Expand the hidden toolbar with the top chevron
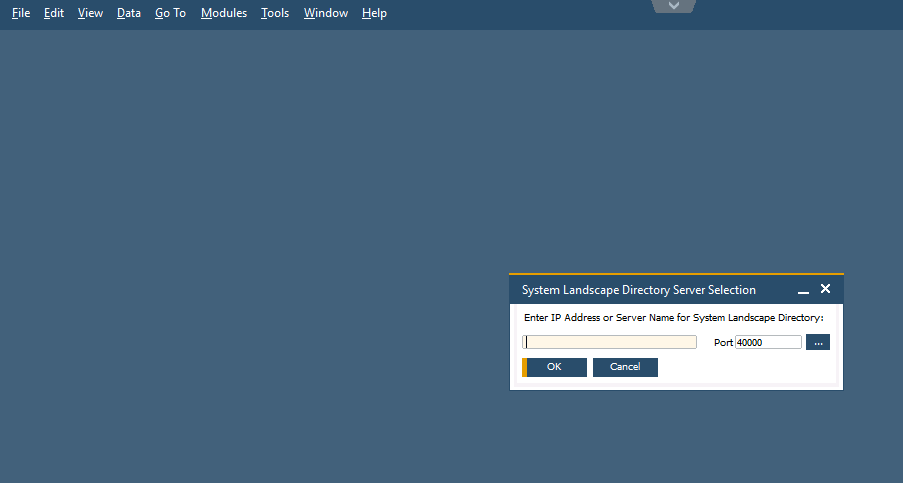Viewport: 903px width, 483px height. pos(674,6)
